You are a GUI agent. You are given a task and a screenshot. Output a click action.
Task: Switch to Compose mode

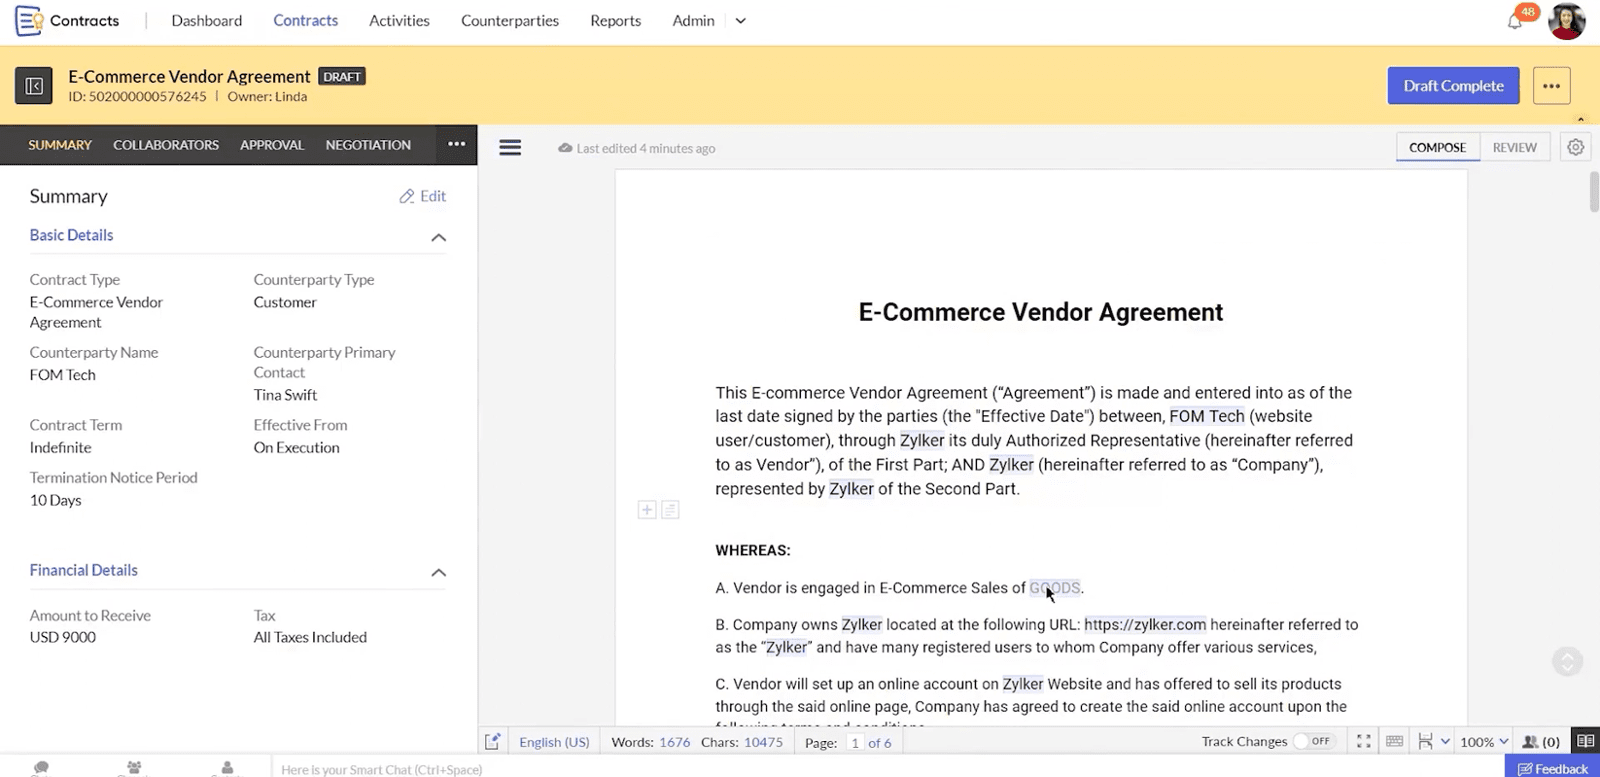1437,147
